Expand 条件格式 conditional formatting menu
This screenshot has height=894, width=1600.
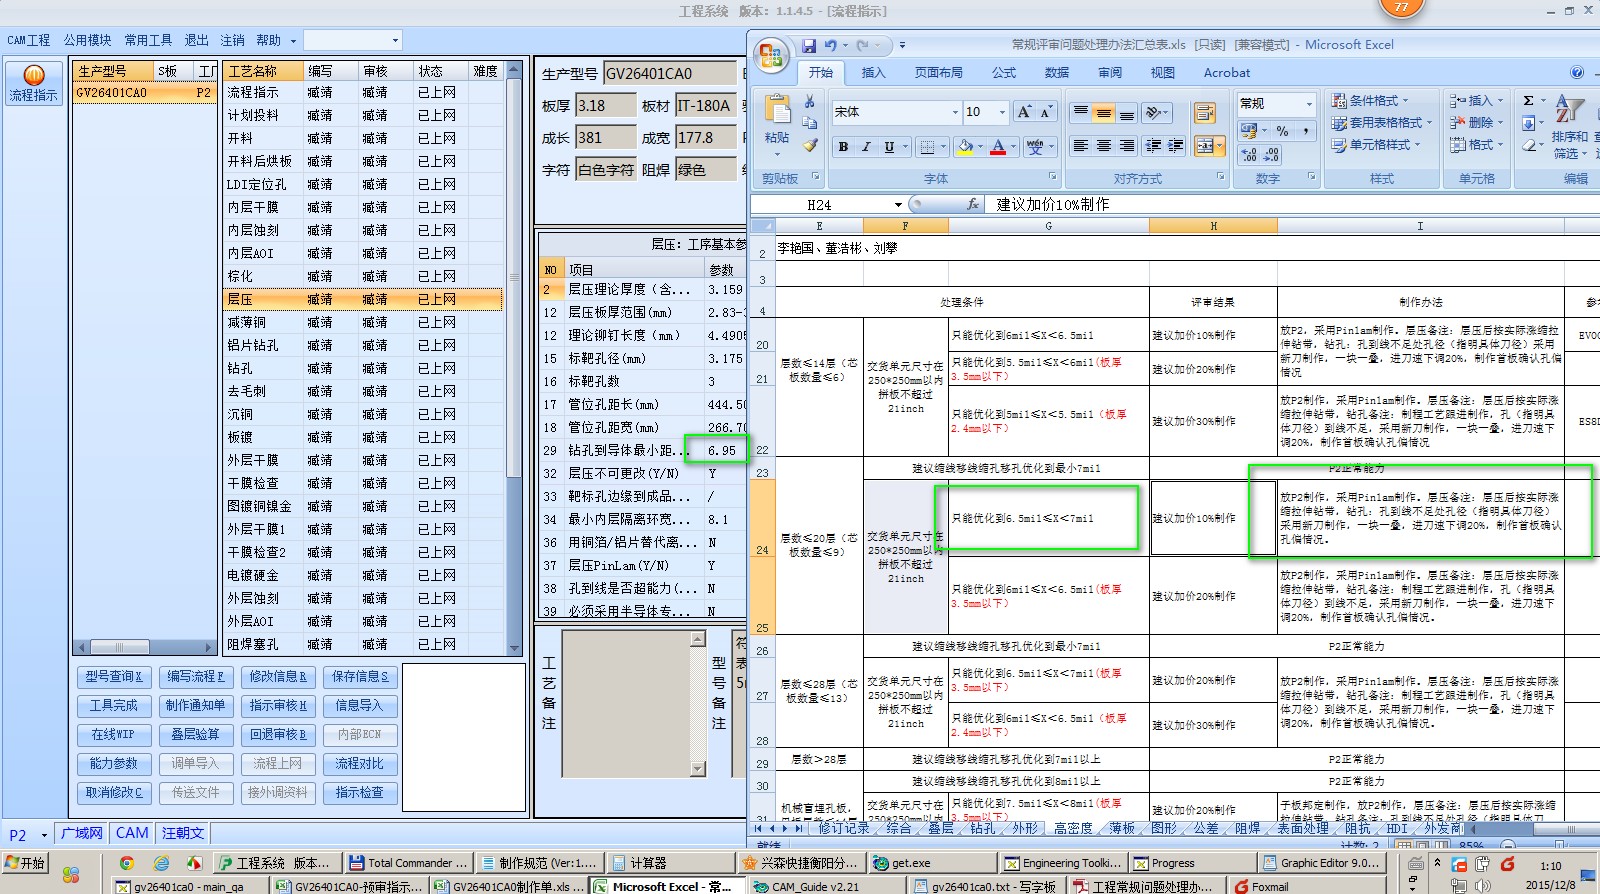1370,101
